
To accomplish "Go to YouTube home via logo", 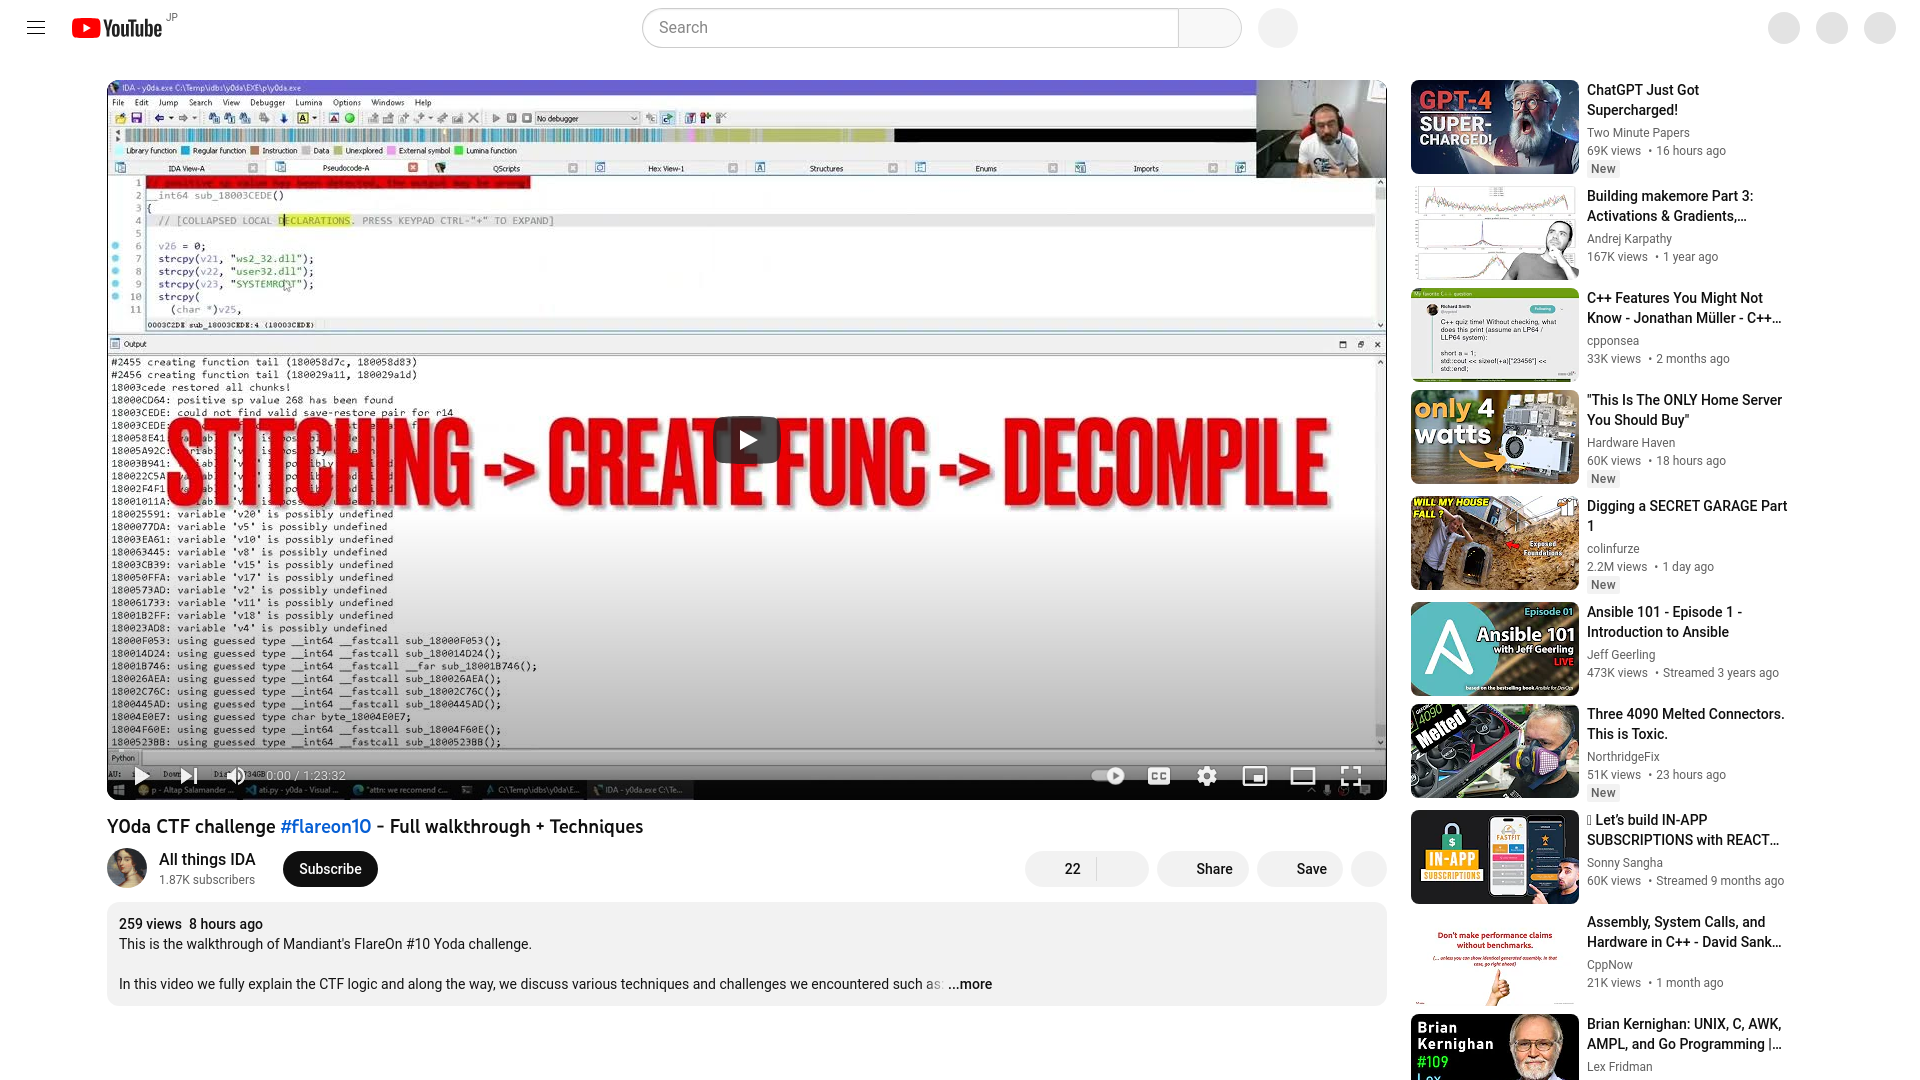I will coord(117,28).
